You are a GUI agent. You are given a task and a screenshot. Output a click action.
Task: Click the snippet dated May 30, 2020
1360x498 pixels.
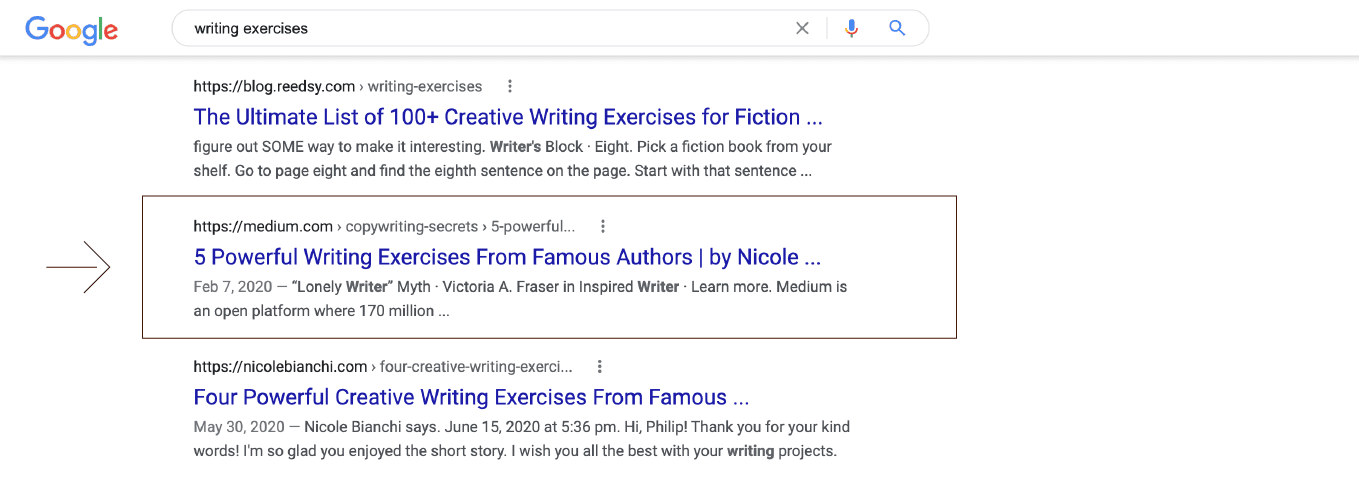click(x=520, y=438)
